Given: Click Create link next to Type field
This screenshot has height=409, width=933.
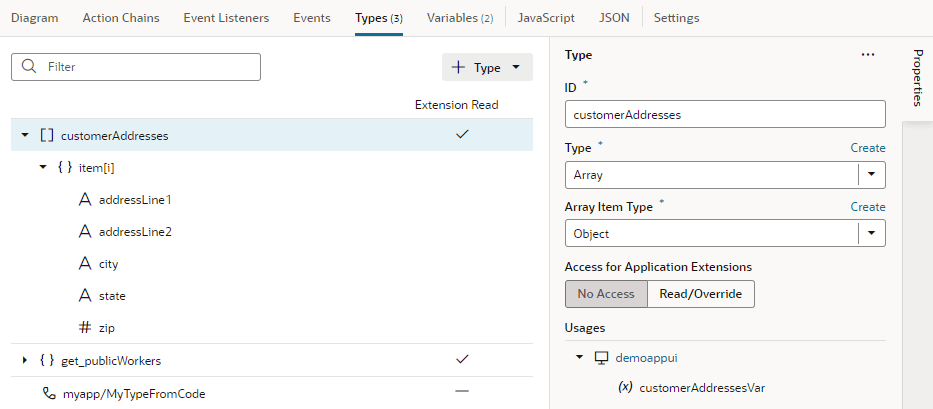Looking at the screenshot, I should coord(868,148).
